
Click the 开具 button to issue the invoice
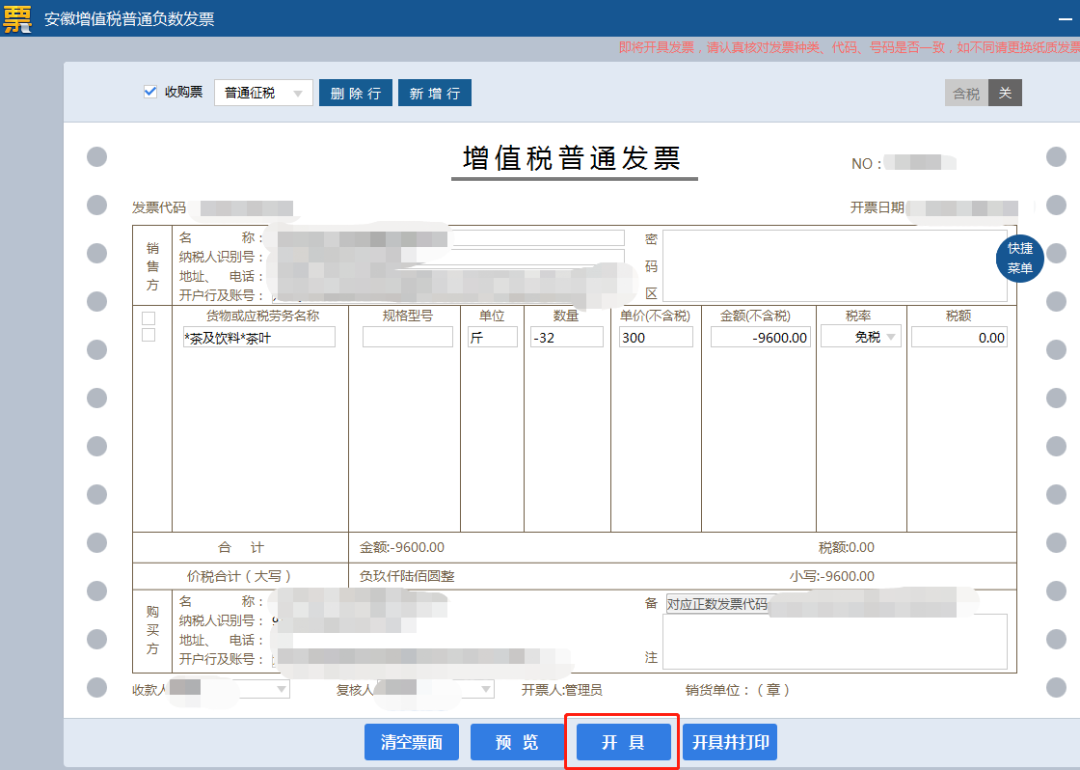pos(623,742)
